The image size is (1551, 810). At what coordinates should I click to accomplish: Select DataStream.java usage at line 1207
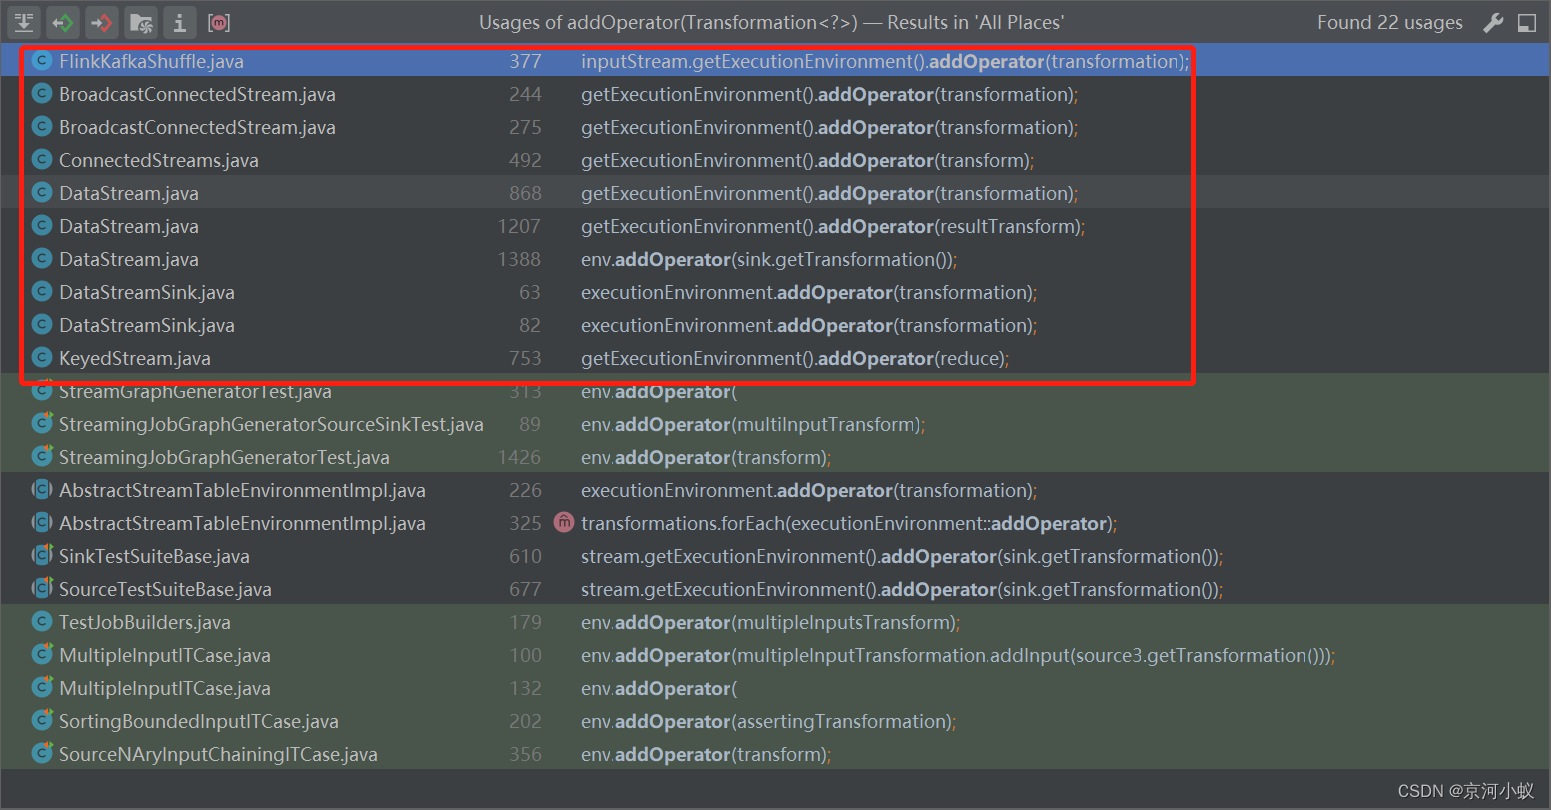click(x=775, y=226)
